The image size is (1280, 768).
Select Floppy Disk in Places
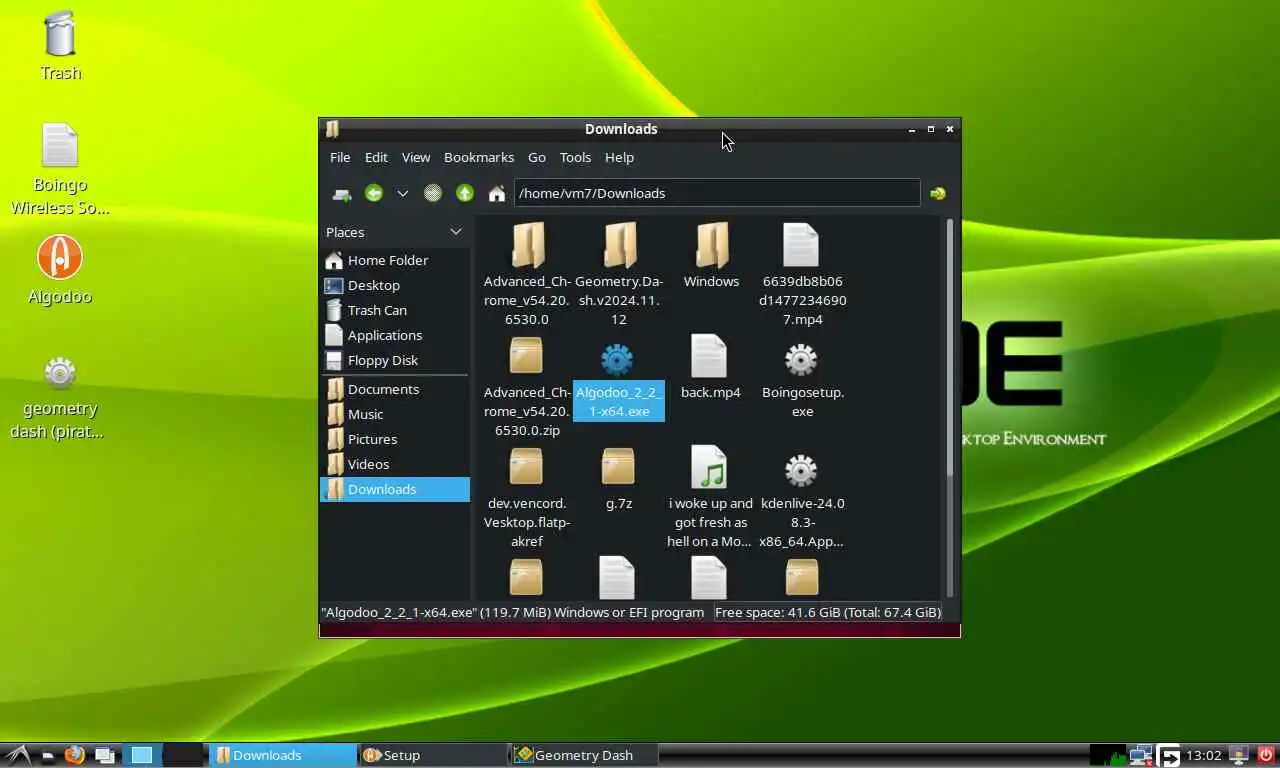(395, 360)
